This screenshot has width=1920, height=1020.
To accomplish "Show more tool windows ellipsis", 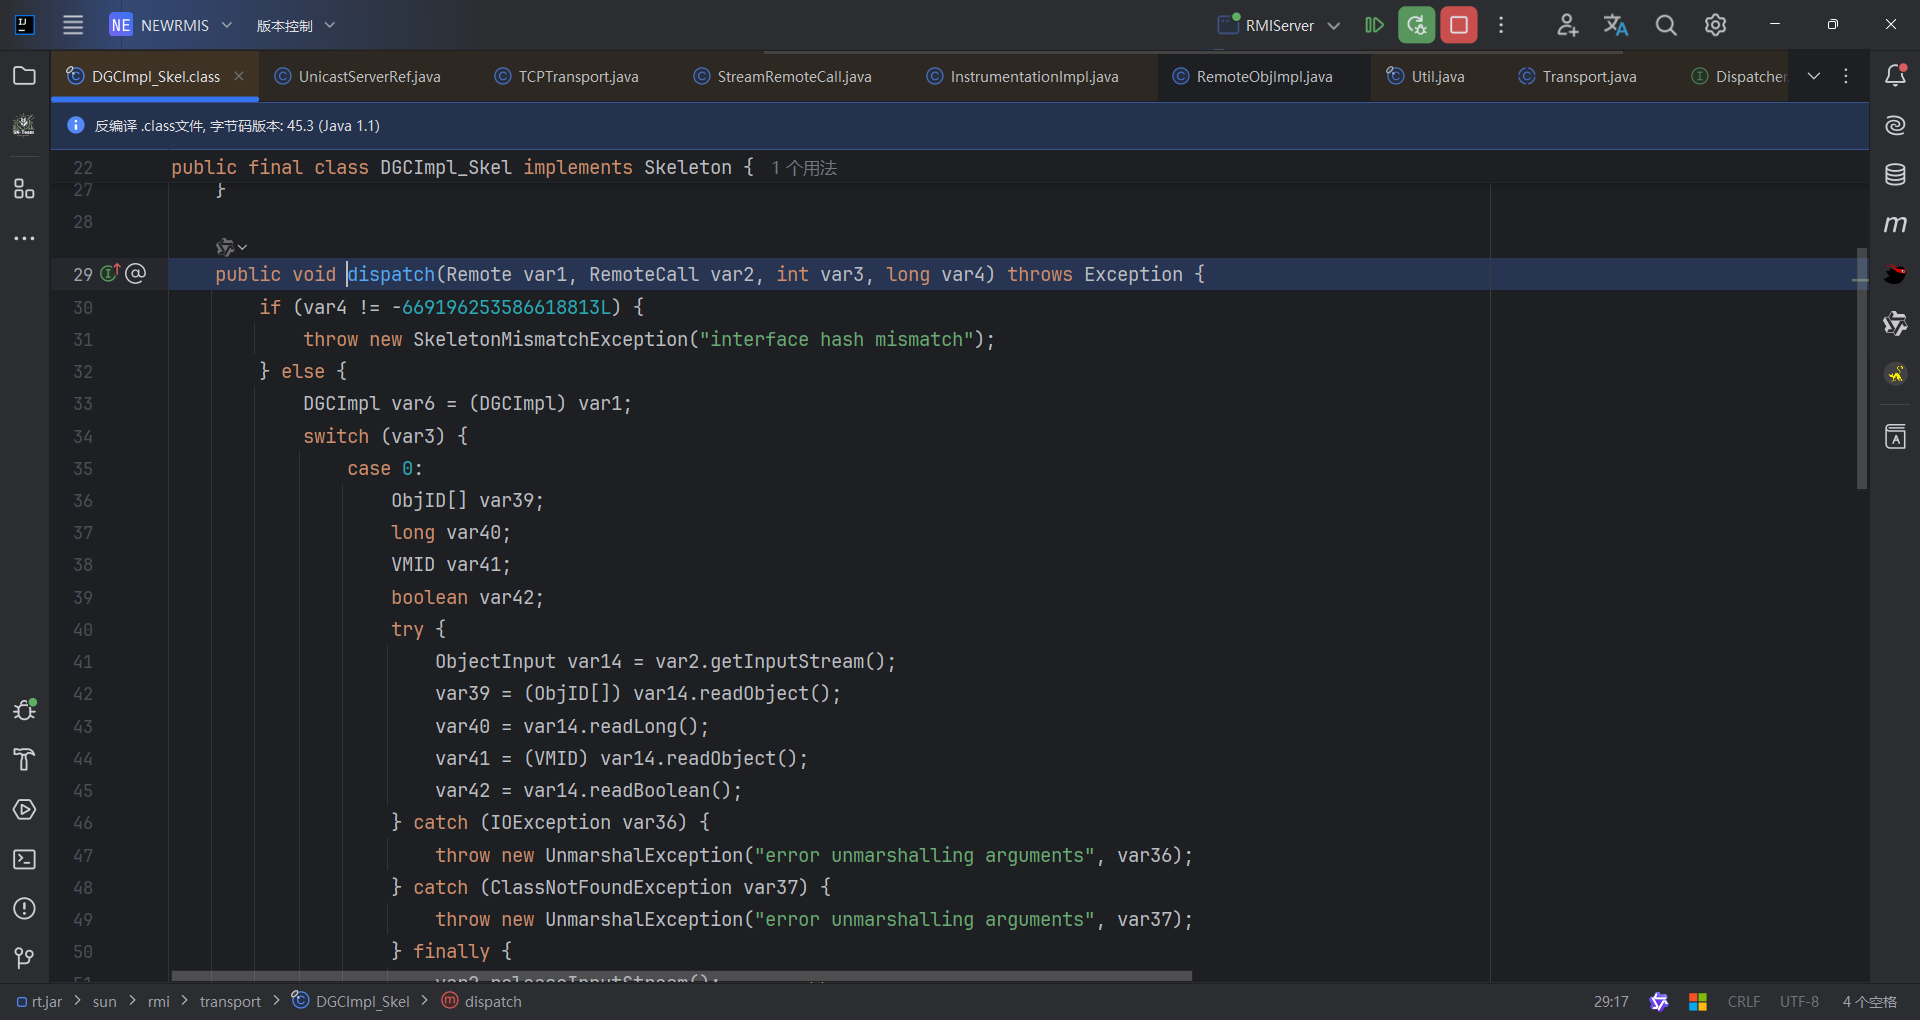I will click(x=24, y=238).
